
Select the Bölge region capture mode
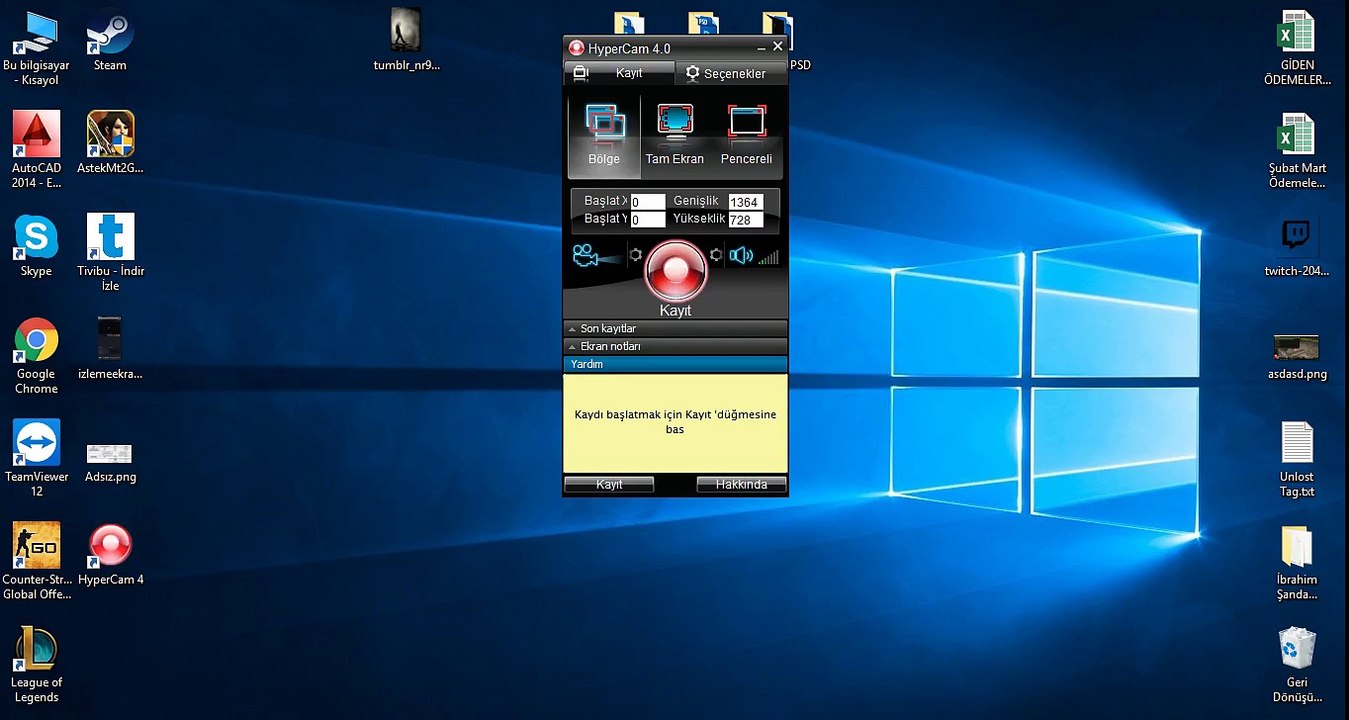tap(604, 135)
